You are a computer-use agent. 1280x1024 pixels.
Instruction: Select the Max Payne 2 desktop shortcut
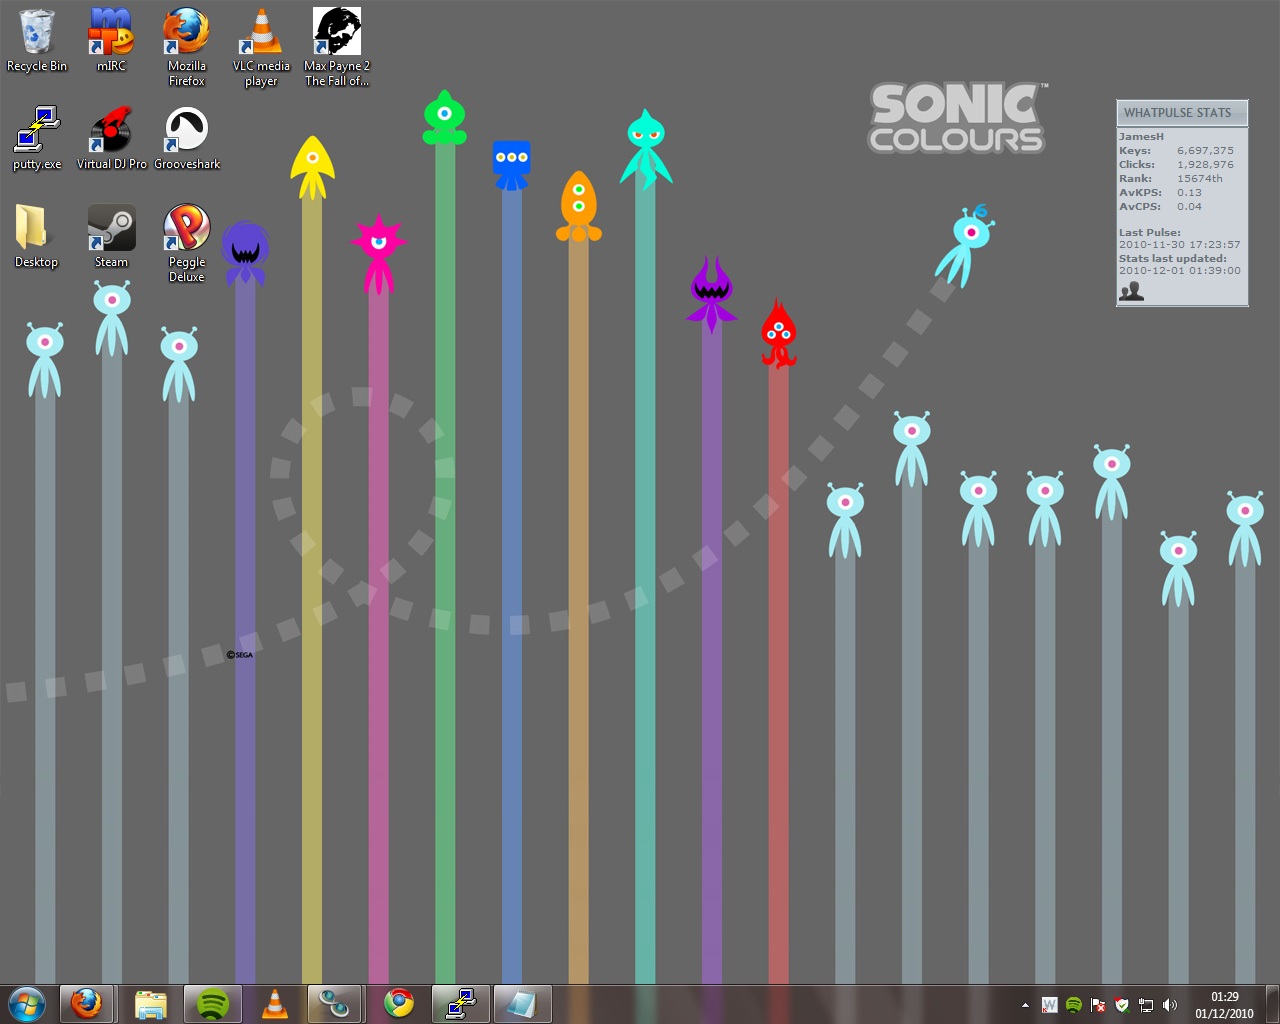pyautogui.click(x=337, y=34)
